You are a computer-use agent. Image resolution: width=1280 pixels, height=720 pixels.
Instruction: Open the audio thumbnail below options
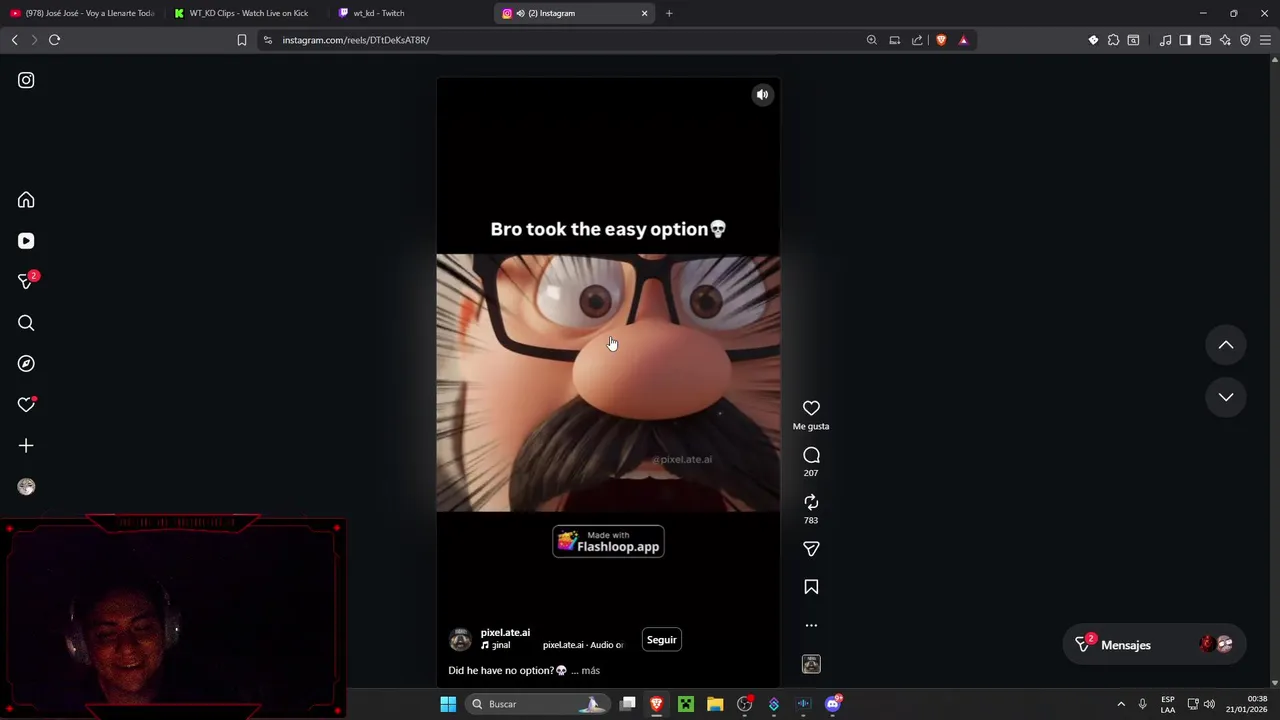click(811, 664)
